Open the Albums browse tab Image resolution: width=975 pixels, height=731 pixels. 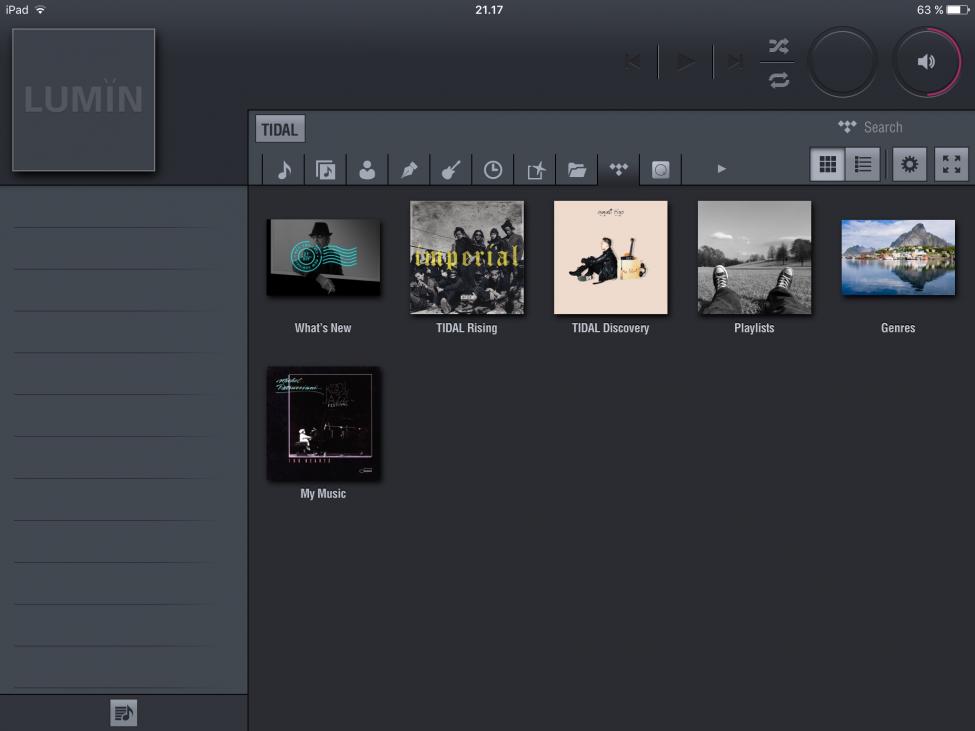pyautogui.click(x=325, y=169)
